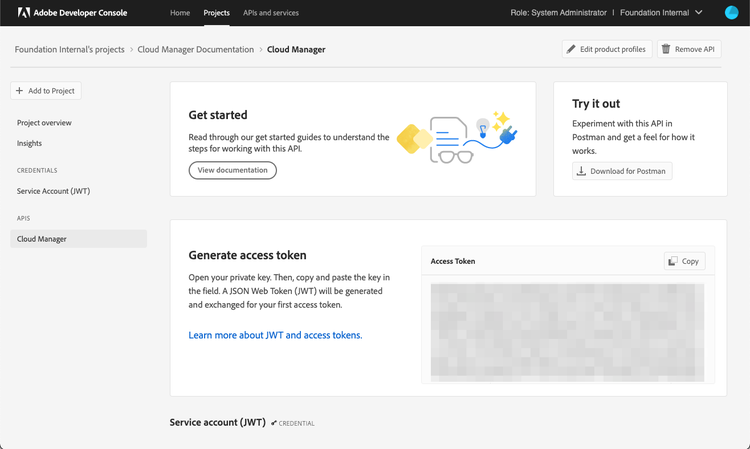Go to the Home tab
This screenshot has width=750, height=449.
[x=180, y=13]
